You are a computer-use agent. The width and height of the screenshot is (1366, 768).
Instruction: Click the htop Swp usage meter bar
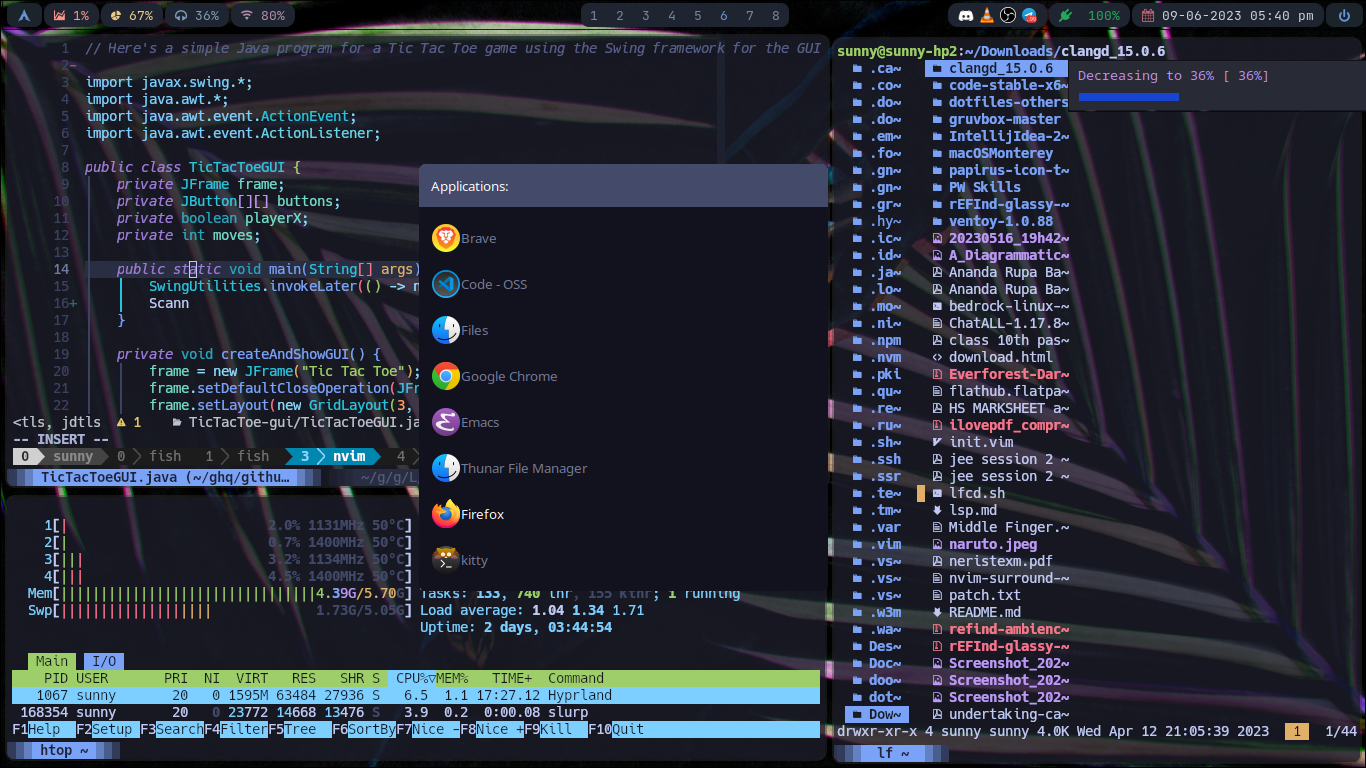click(220, 610)
